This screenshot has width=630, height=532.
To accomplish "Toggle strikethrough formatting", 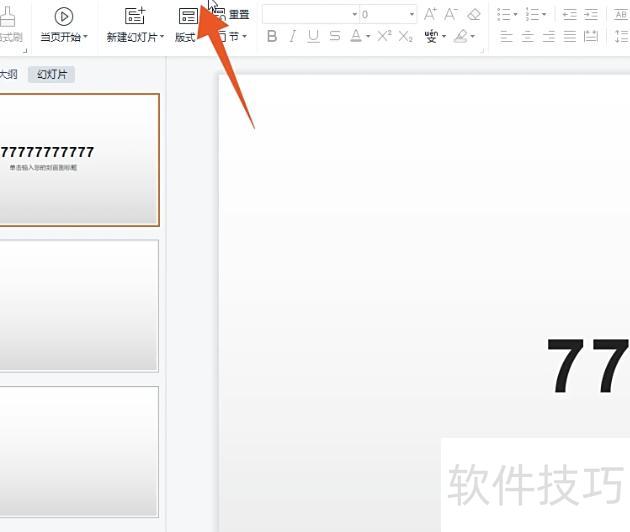I will (334, 37).
